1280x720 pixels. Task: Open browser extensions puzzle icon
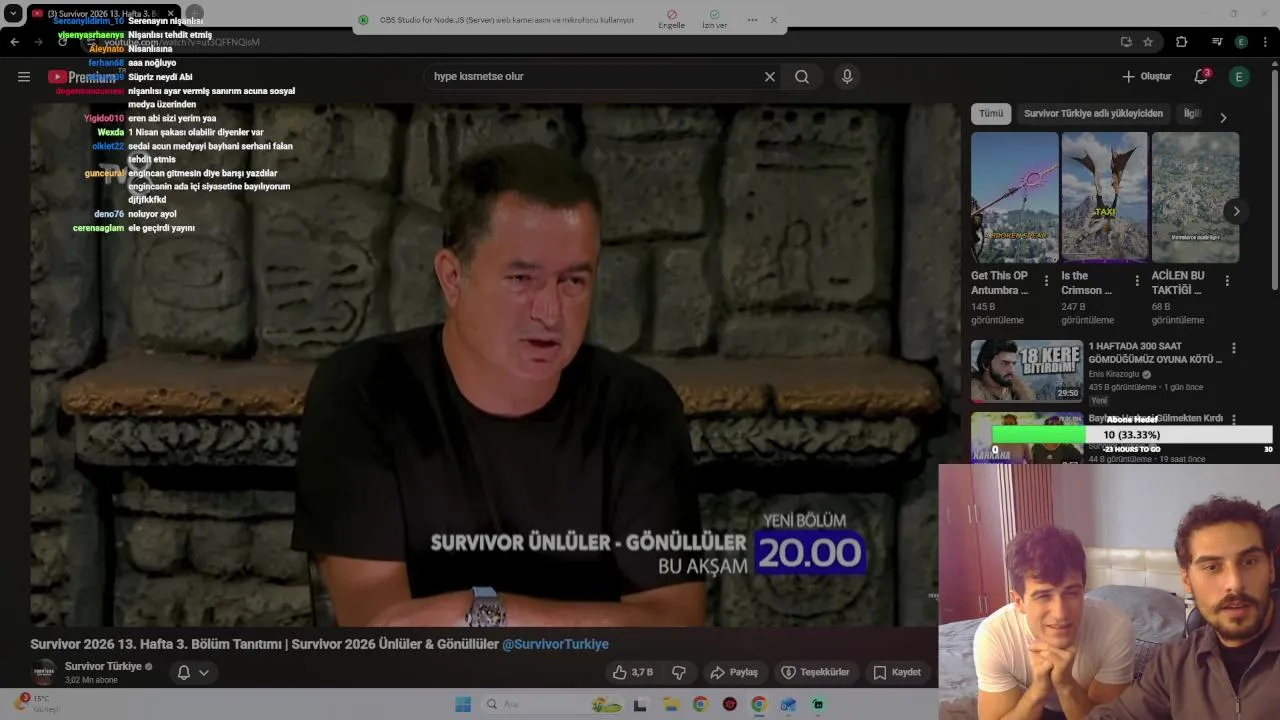1181,42
